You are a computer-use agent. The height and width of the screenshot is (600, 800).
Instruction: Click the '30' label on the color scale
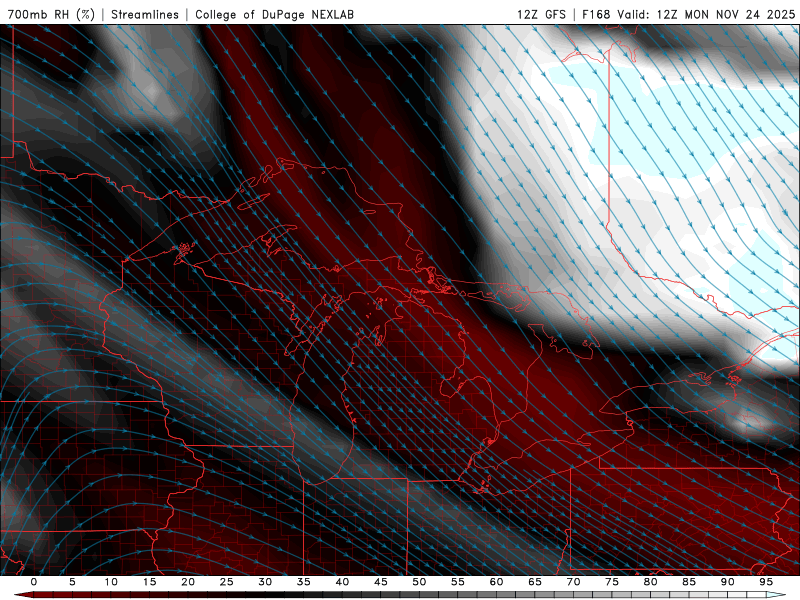[x=265, y=582]
